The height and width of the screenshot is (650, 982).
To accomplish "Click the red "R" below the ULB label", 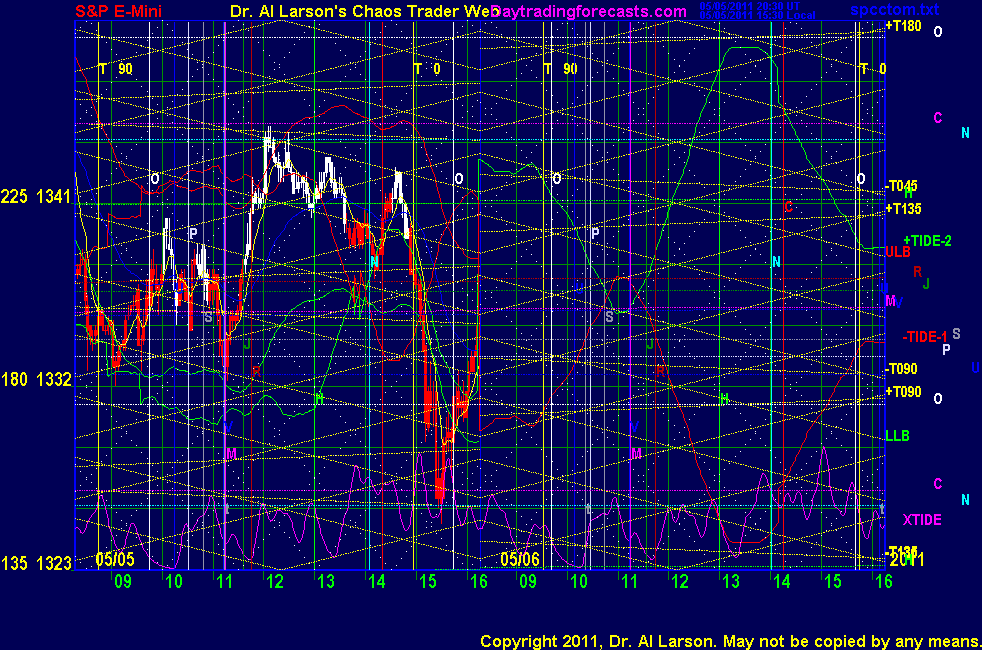I will [x=917, y=272].
